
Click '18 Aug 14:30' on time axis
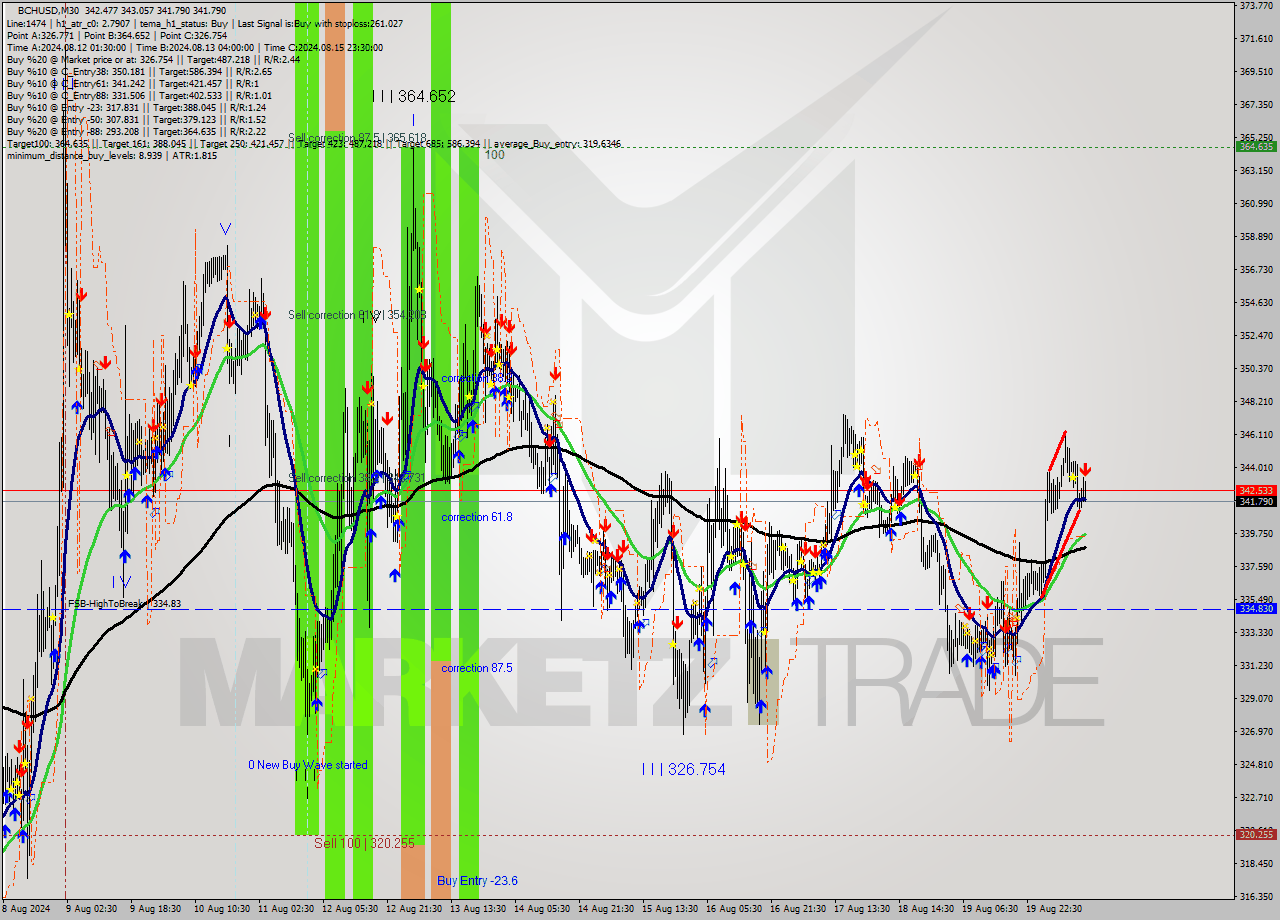[x=926, y=909]
